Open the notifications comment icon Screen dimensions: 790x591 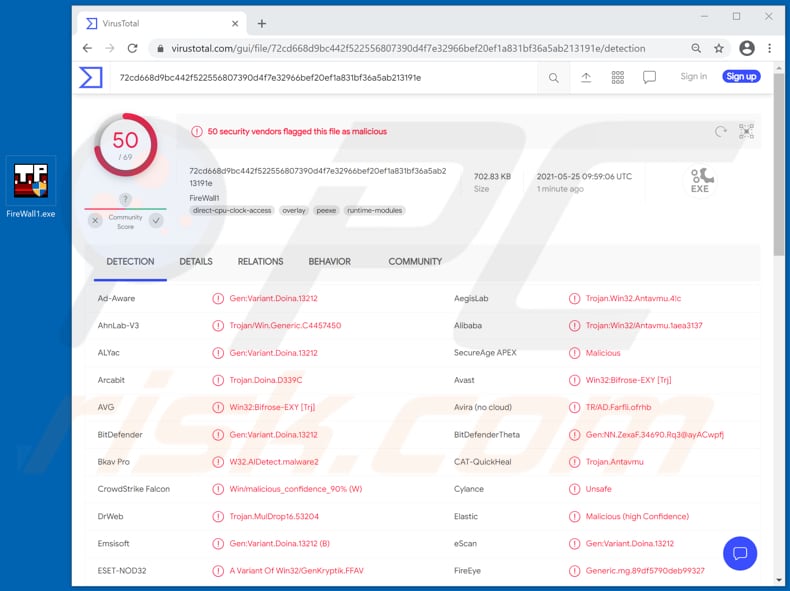[649, 77]
